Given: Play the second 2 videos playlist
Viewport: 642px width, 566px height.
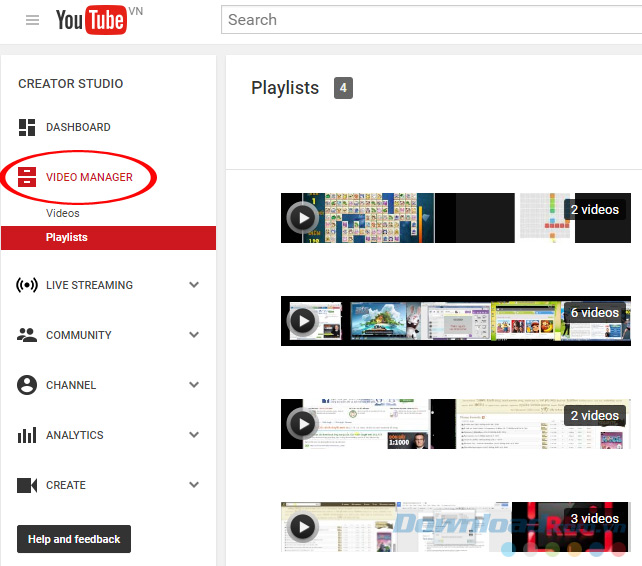Looking at the screenshot, I should pos(303,424).
